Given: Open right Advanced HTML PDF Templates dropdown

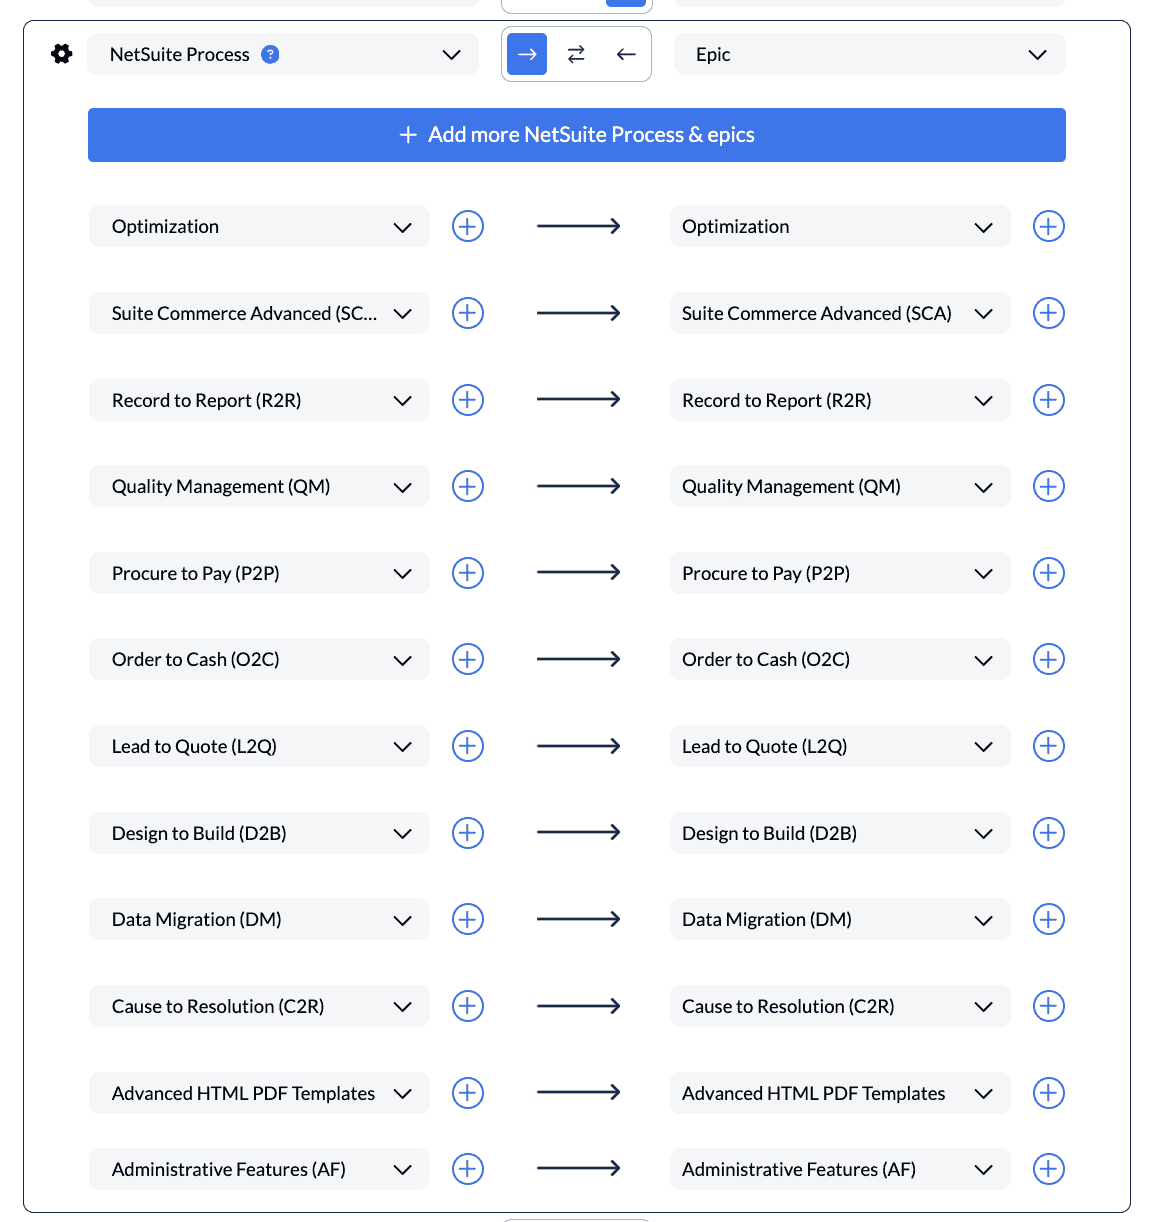Looking at the screenshot, I should 840,1093.
